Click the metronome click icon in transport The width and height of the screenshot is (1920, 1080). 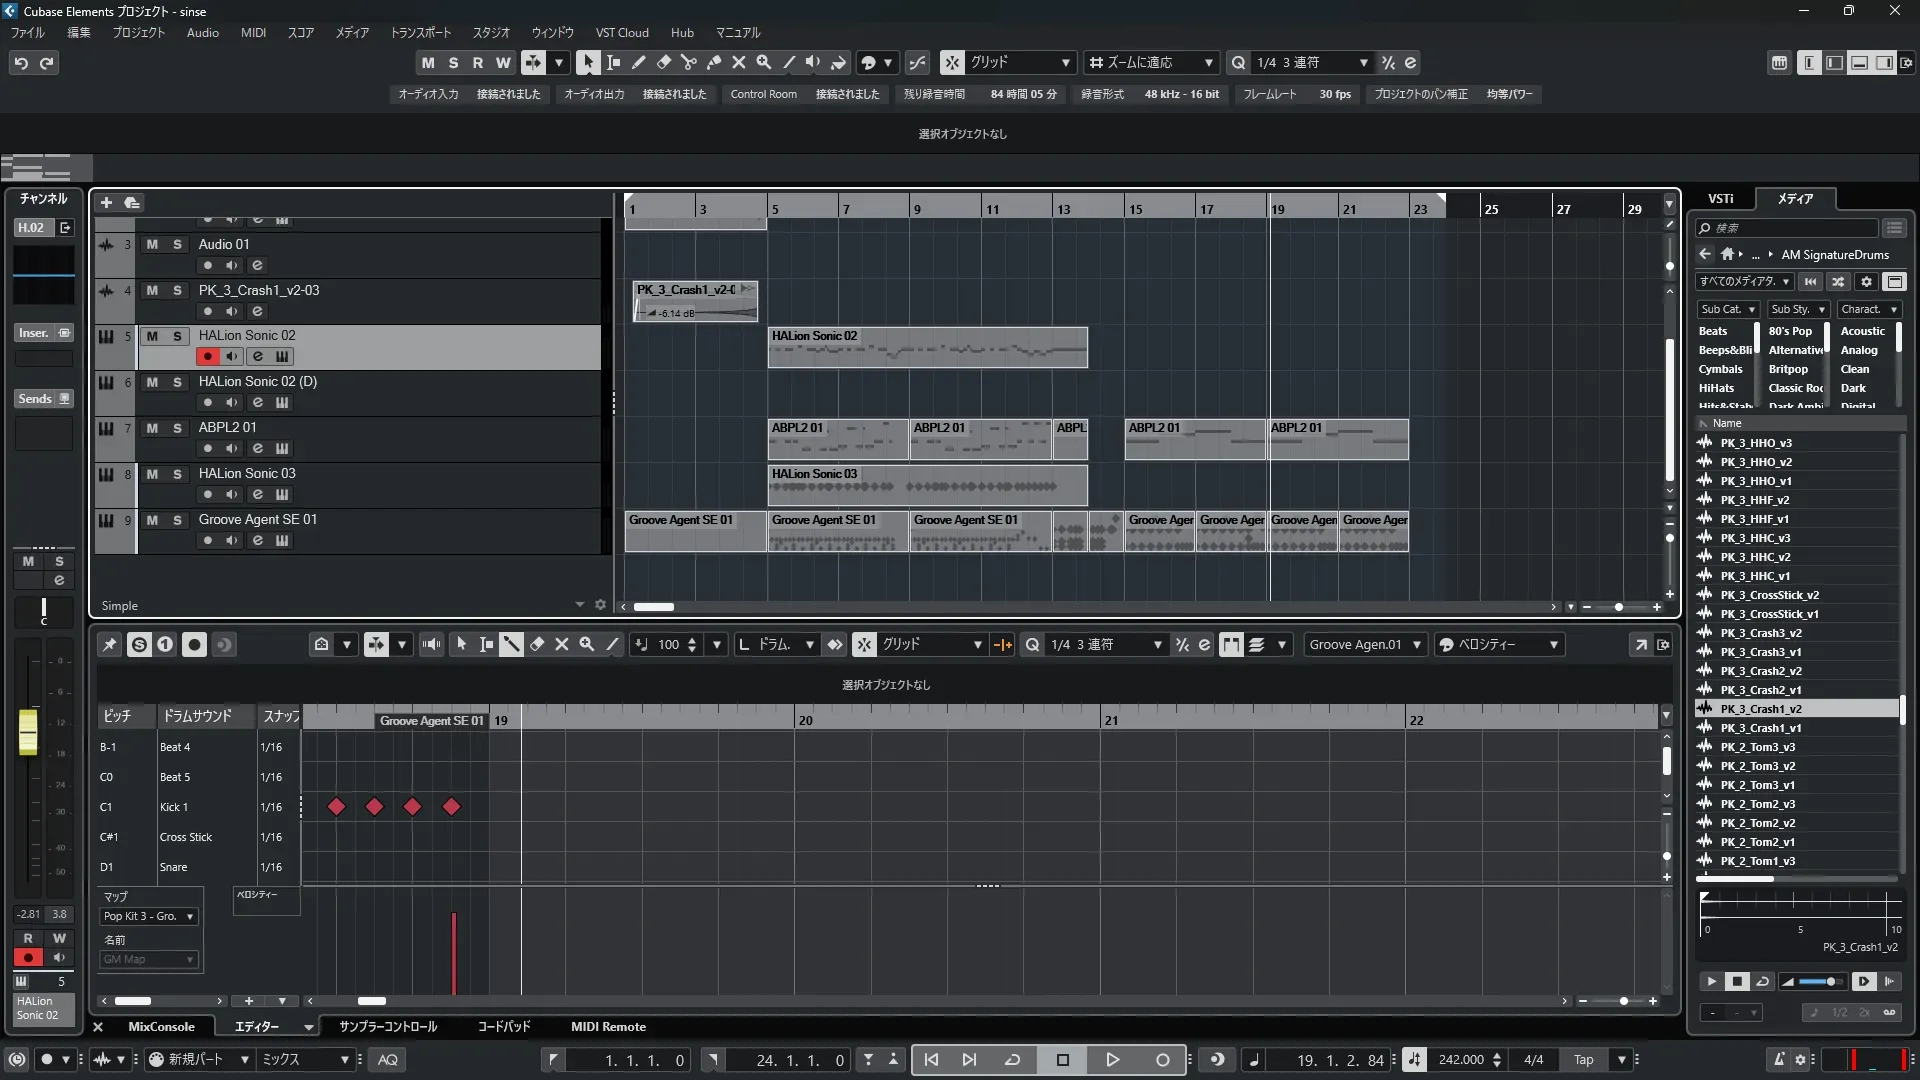1779,1060
